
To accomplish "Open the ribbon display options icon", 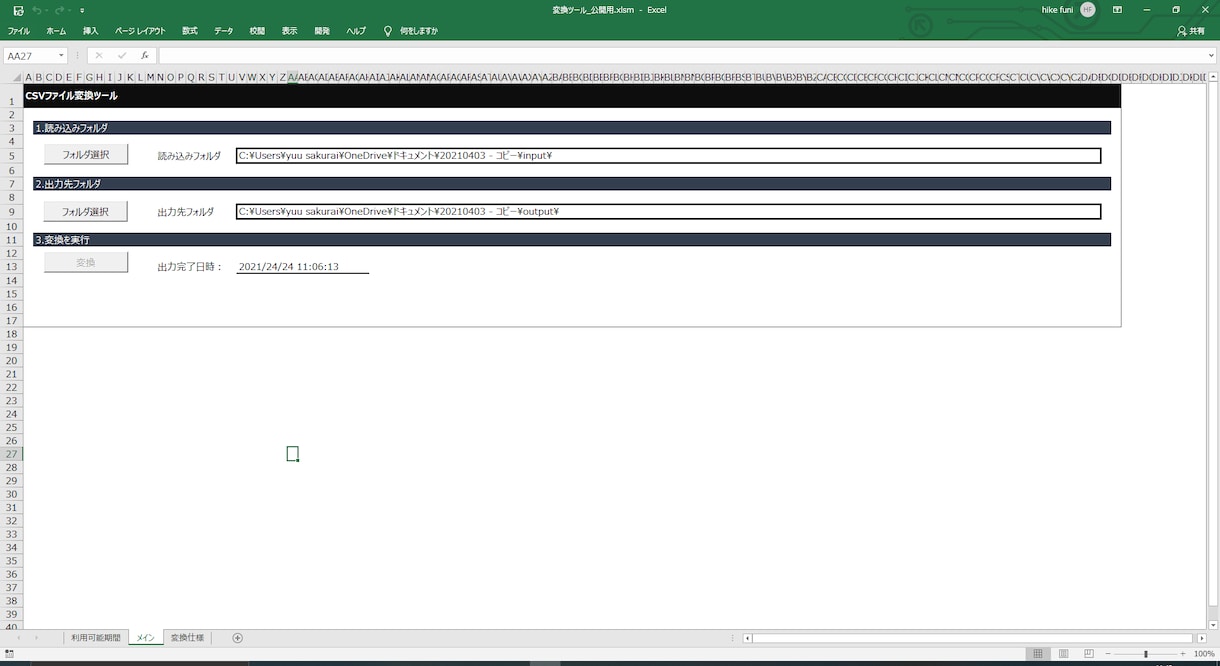I will (1117, 10).
